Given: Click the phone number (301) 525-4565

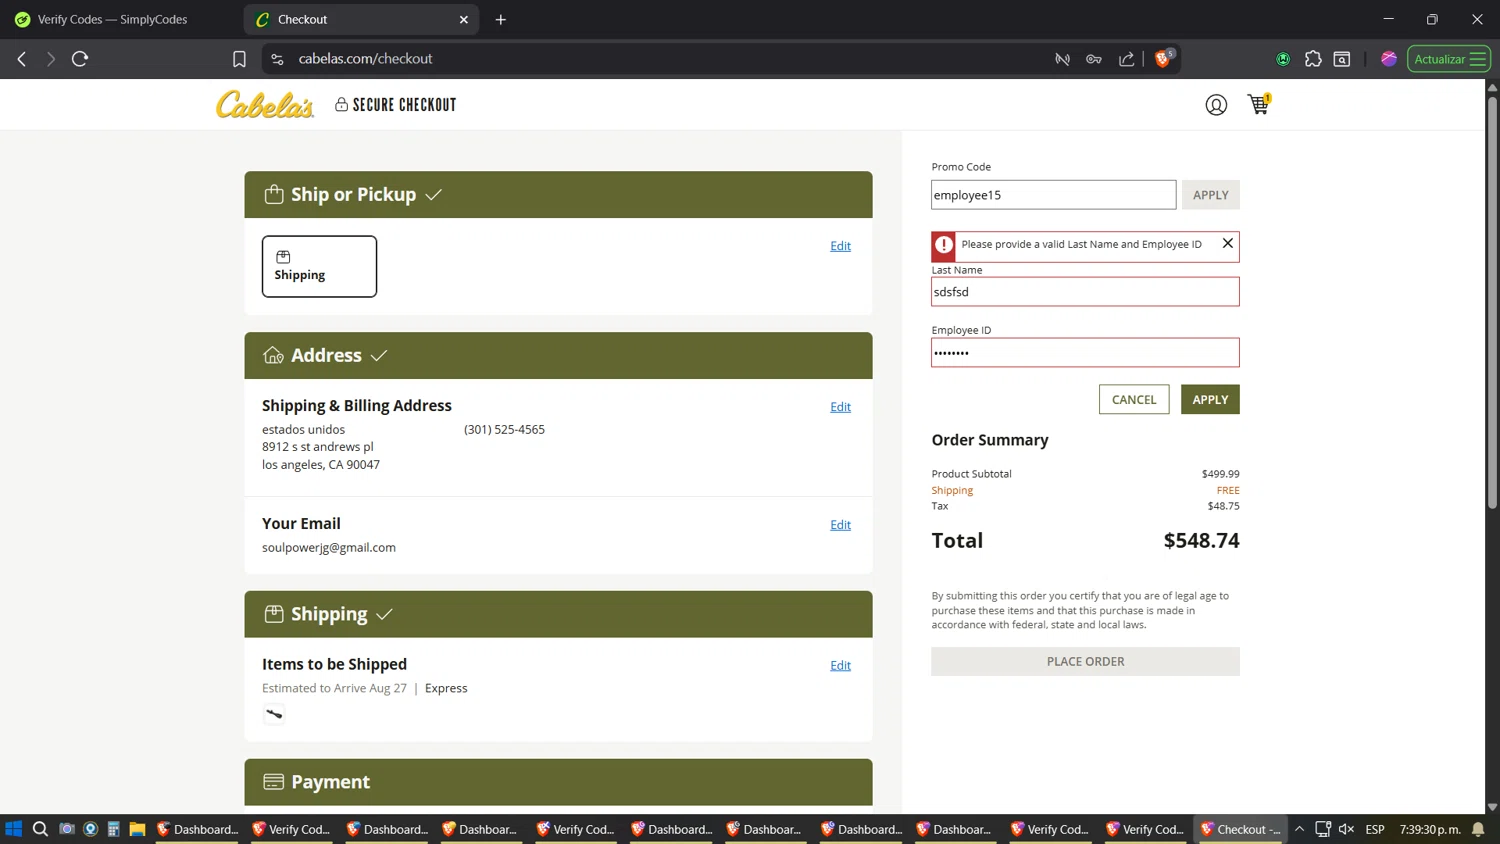Looking at the screenshot, I should [504, 429].
